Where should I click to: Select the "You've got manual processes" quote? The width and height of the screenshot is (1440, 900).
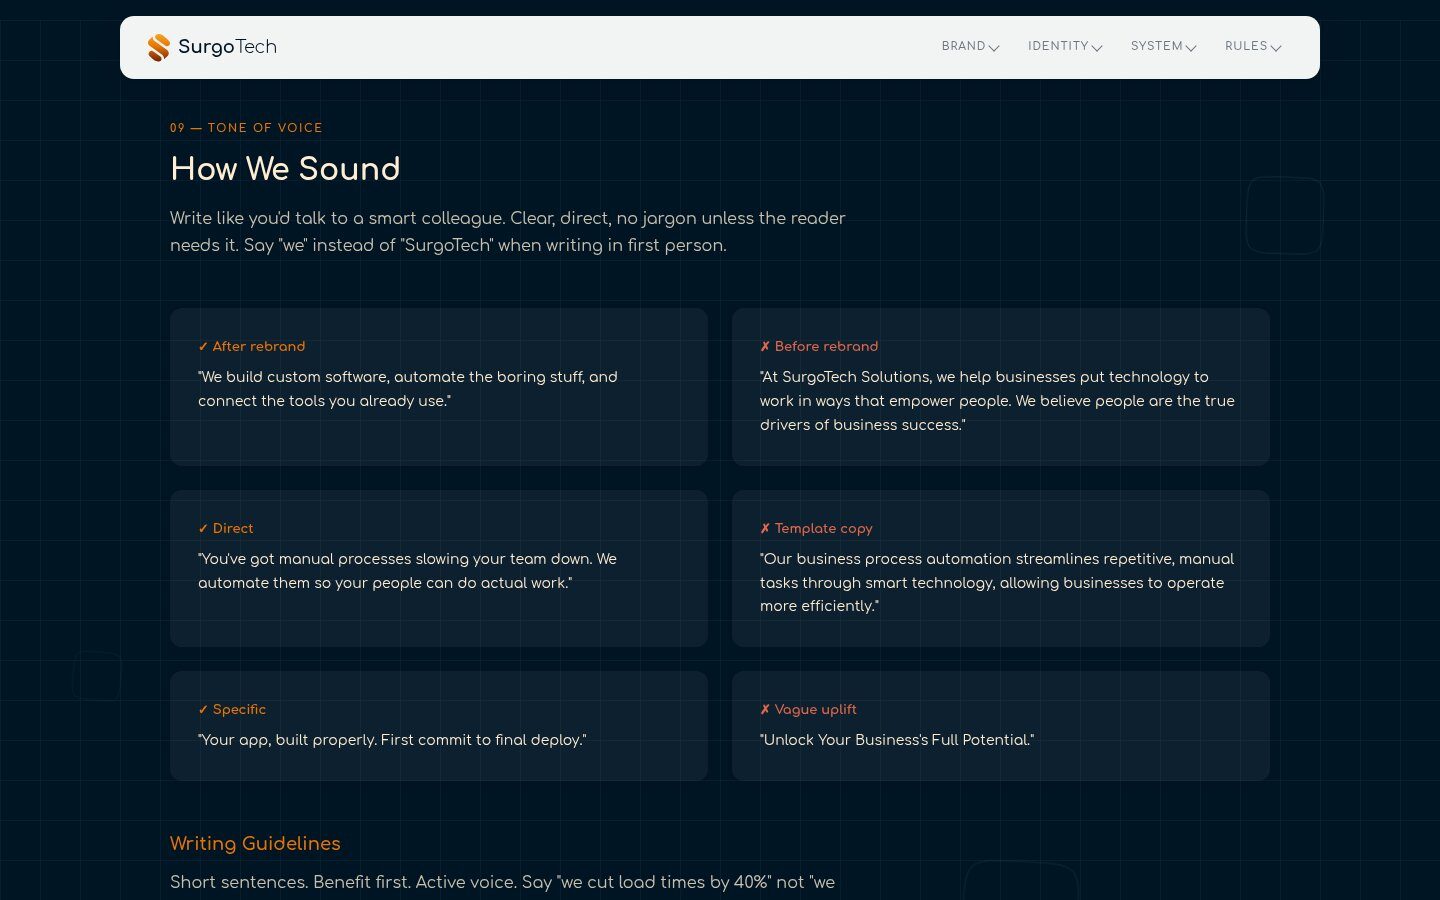click(x=407, y=571)
